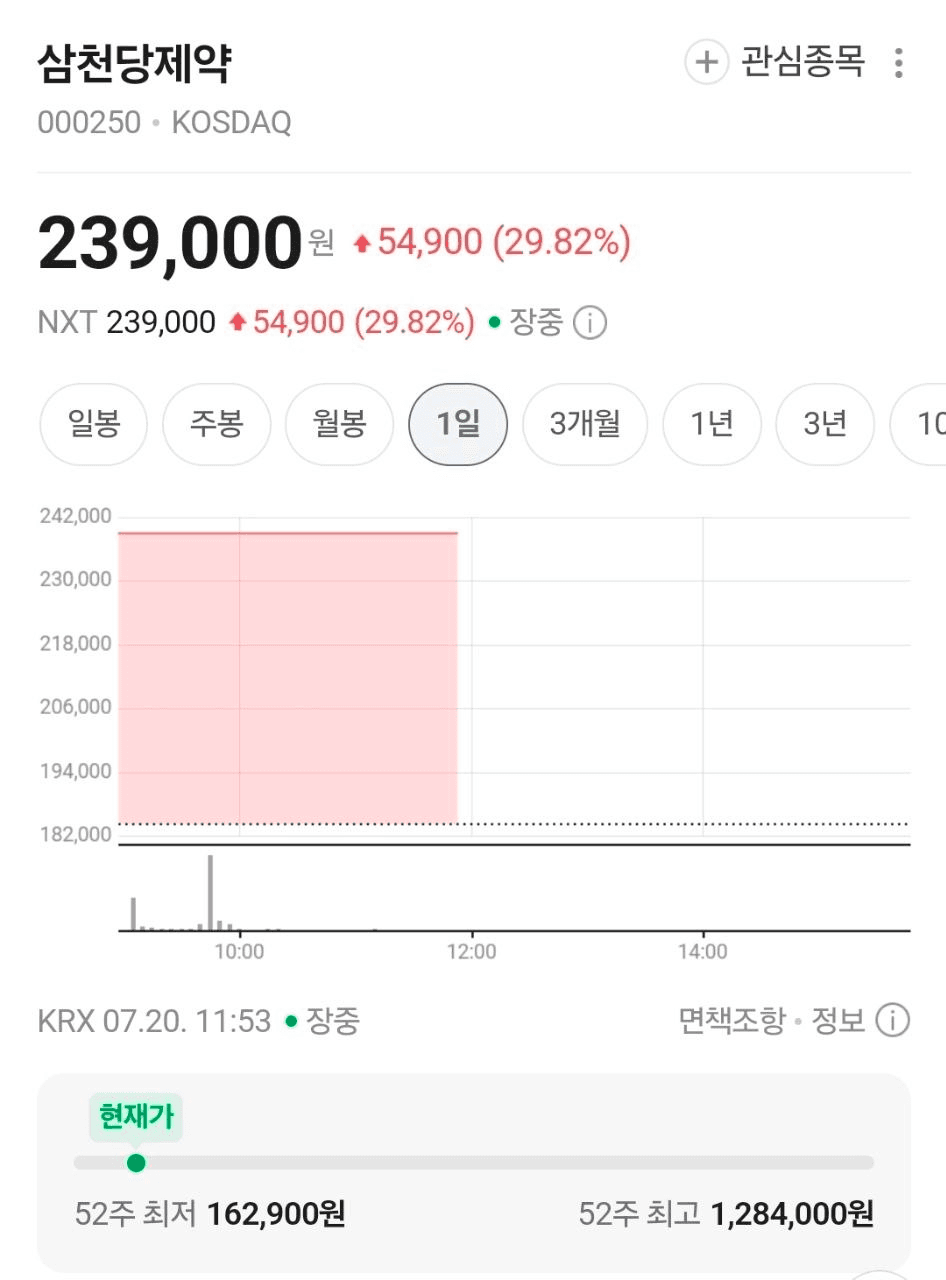
Task: Click the 관심종목 label text
Action: click(x=802, y=62)
